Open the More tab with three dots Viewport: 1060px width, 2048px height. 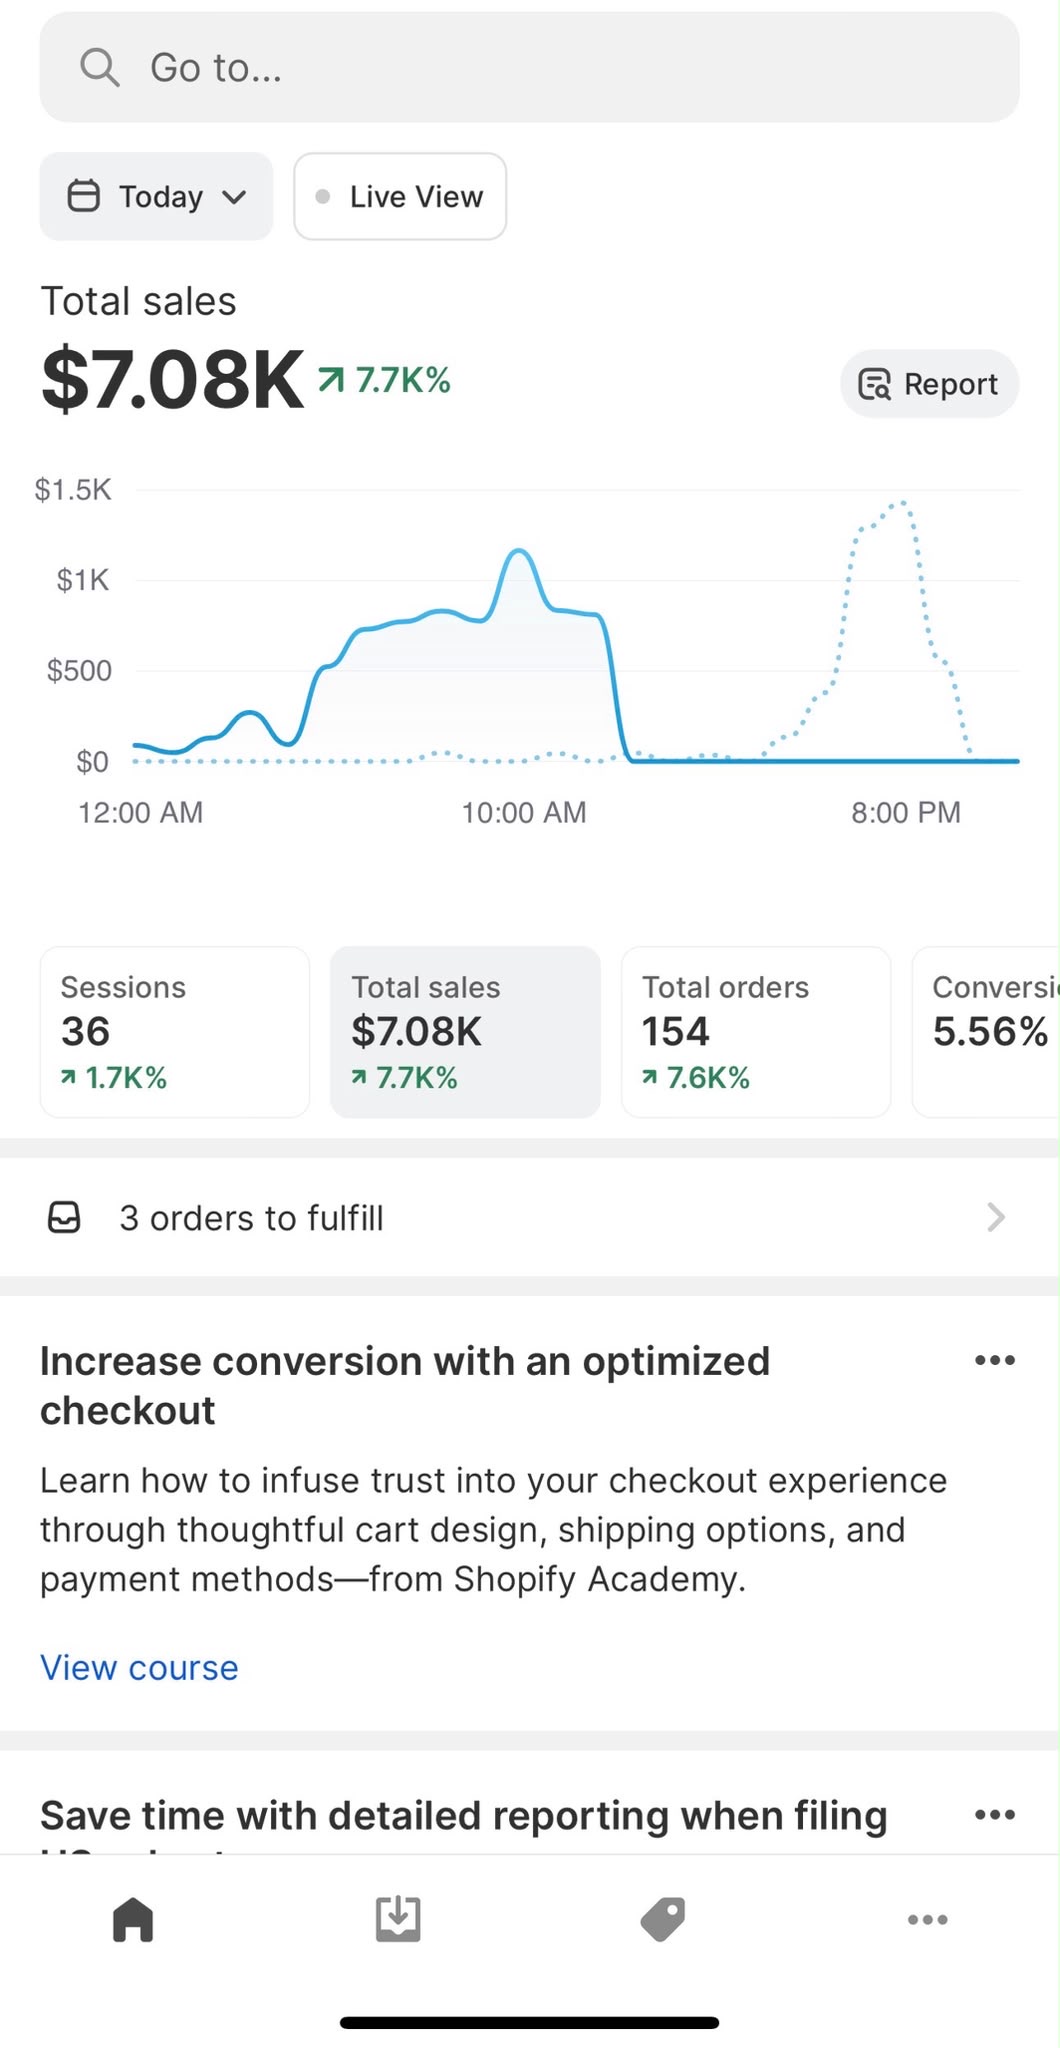927,1919
